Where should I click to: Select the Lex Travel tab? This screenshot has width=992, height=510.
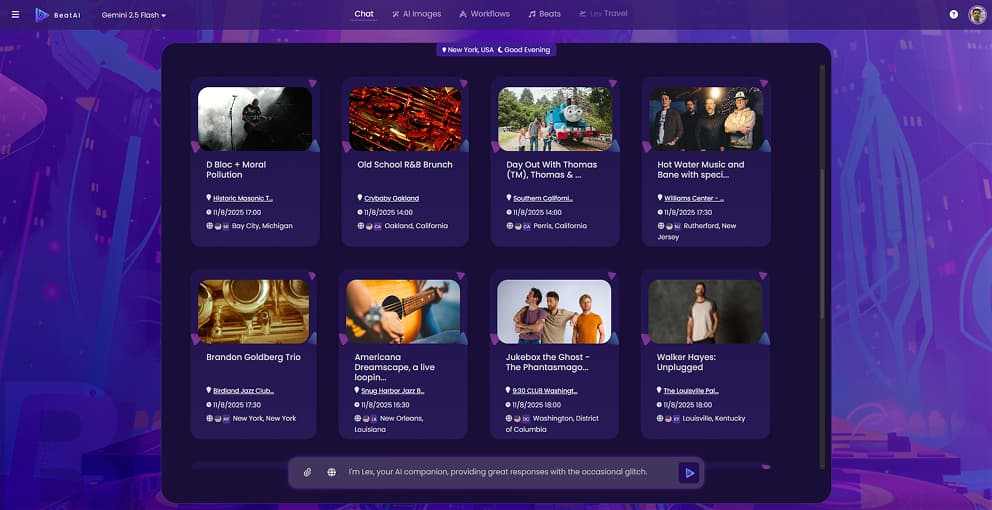tap(603, 14)
